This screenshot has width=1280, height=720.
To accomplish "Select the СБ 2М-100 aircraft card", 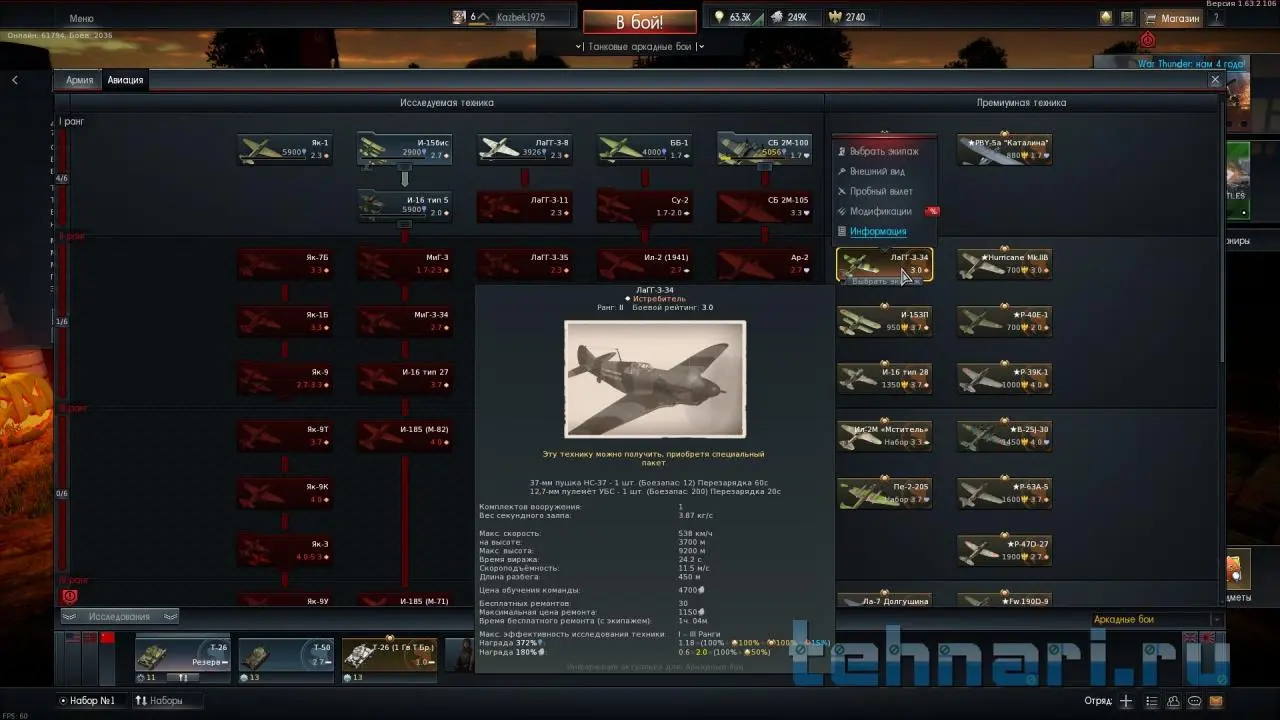I will 765,149.
